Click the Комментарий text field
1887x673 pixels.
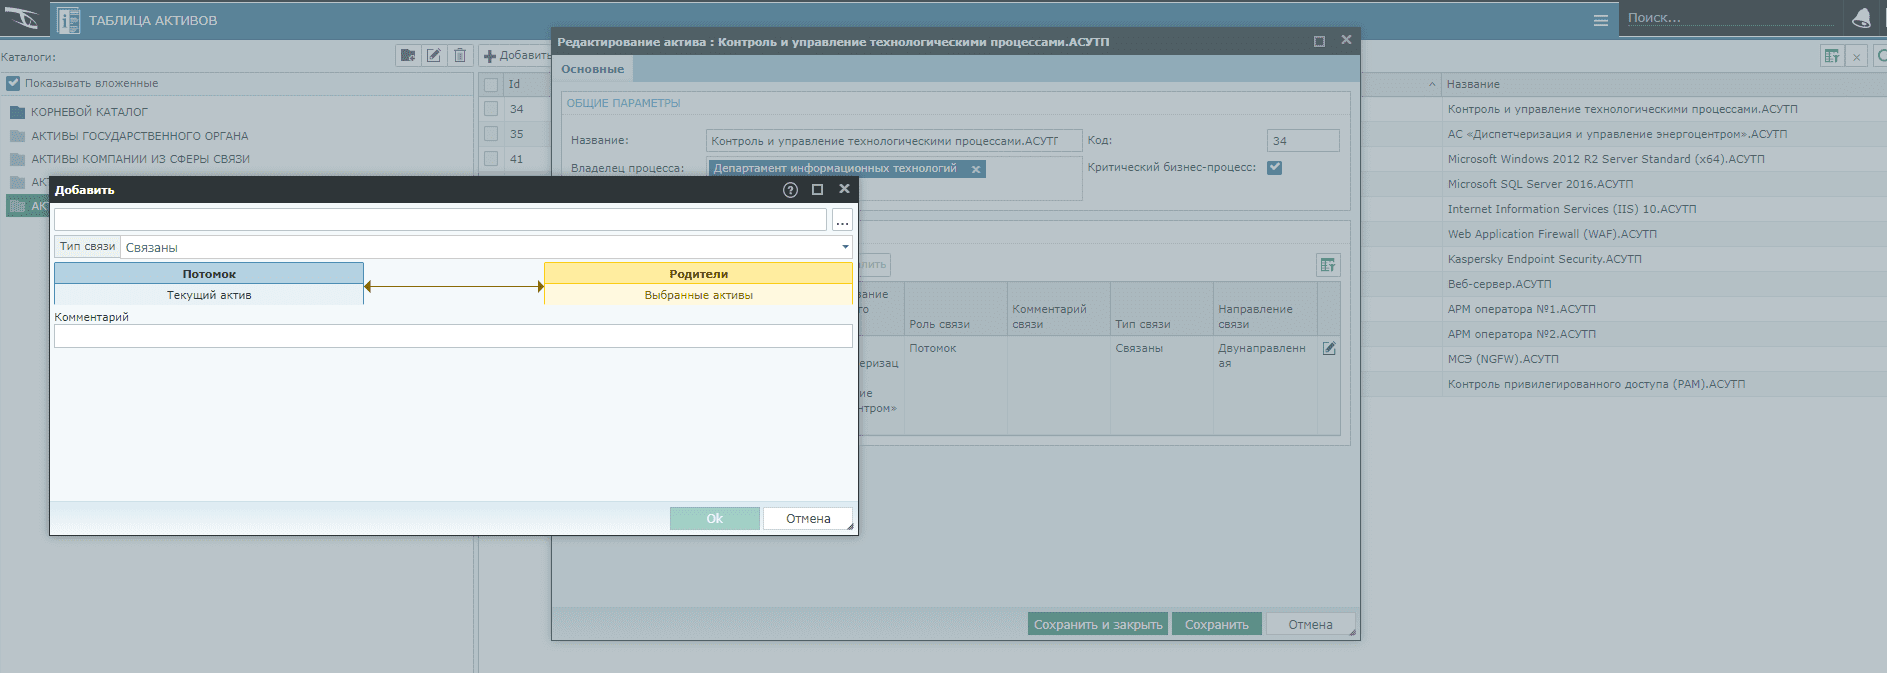point(453,336)
